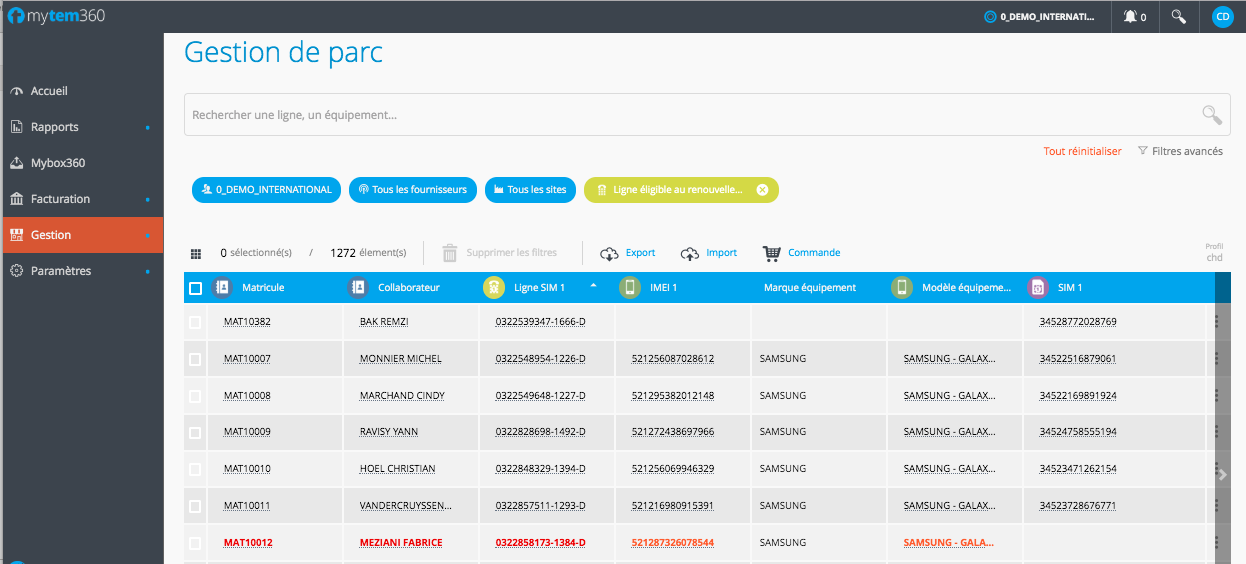Open the Facturation menu item
This screenshot has width=1246, height=564.
(x=82, y=199)
